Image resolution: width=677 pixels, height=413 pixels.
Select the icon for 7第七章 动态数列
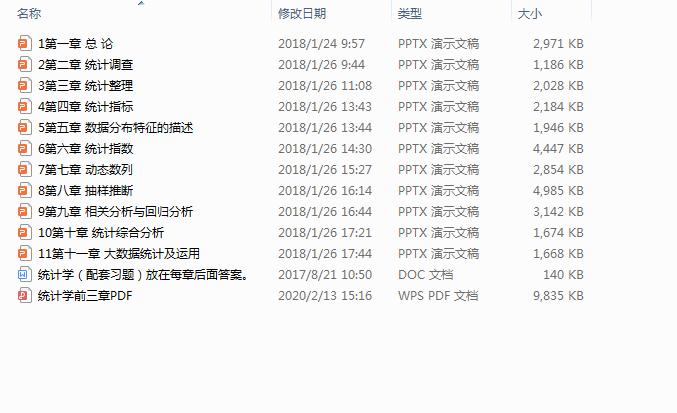[25, 170]
